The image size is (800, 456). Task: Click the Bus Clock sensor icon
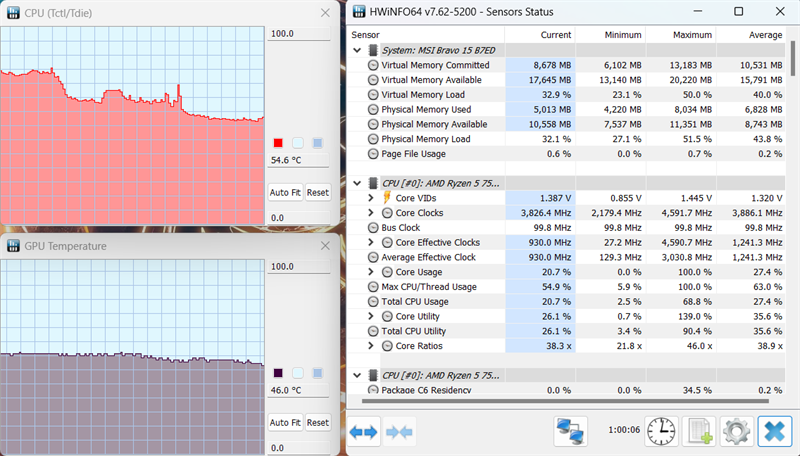[373, 227]
